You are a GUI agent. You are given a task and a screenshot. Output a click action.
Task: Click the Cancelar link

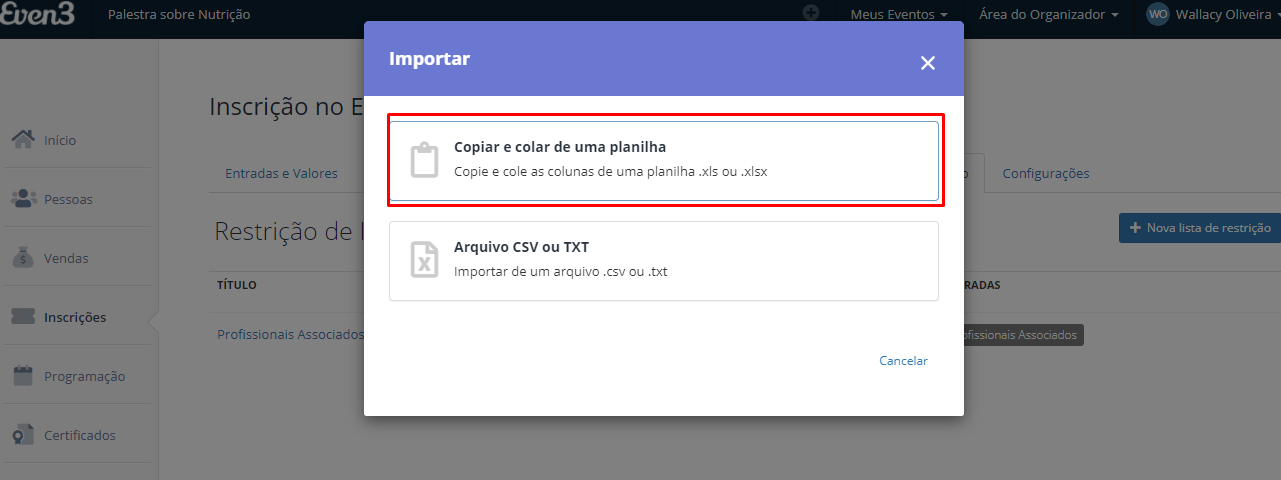(x=903, y=360)
